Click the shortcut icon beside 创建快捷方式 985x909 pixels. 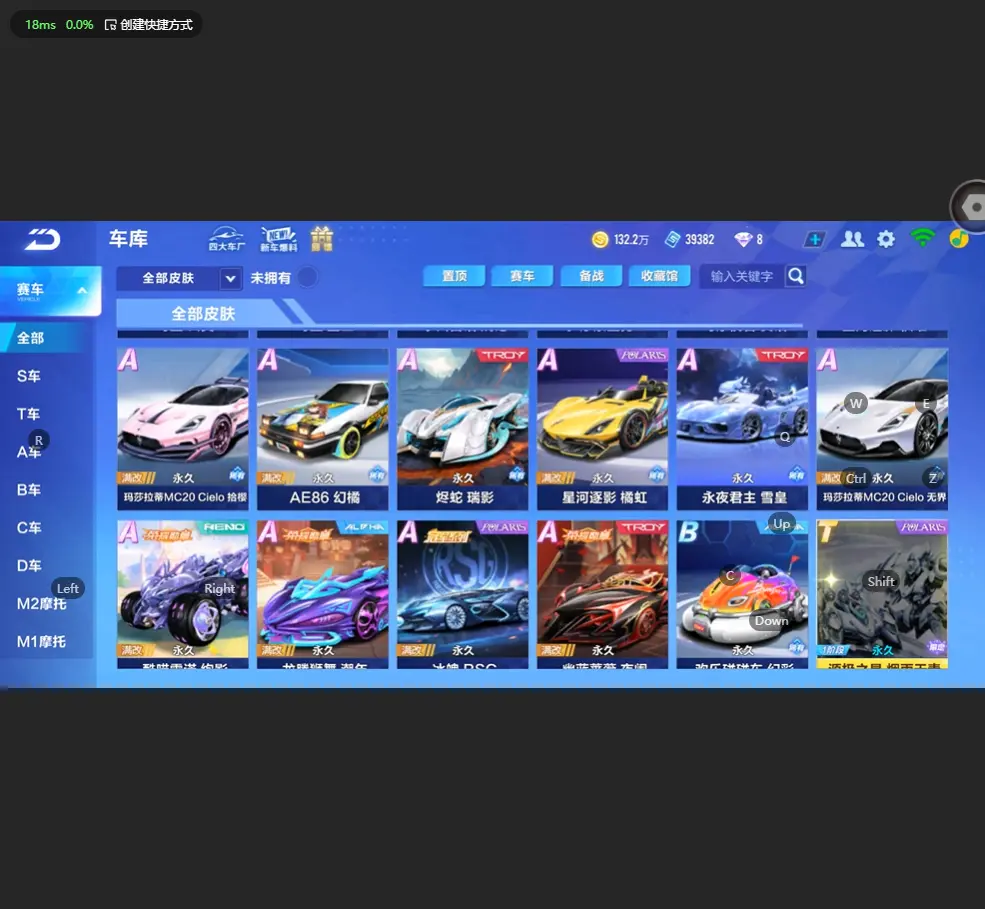[111, 25]
